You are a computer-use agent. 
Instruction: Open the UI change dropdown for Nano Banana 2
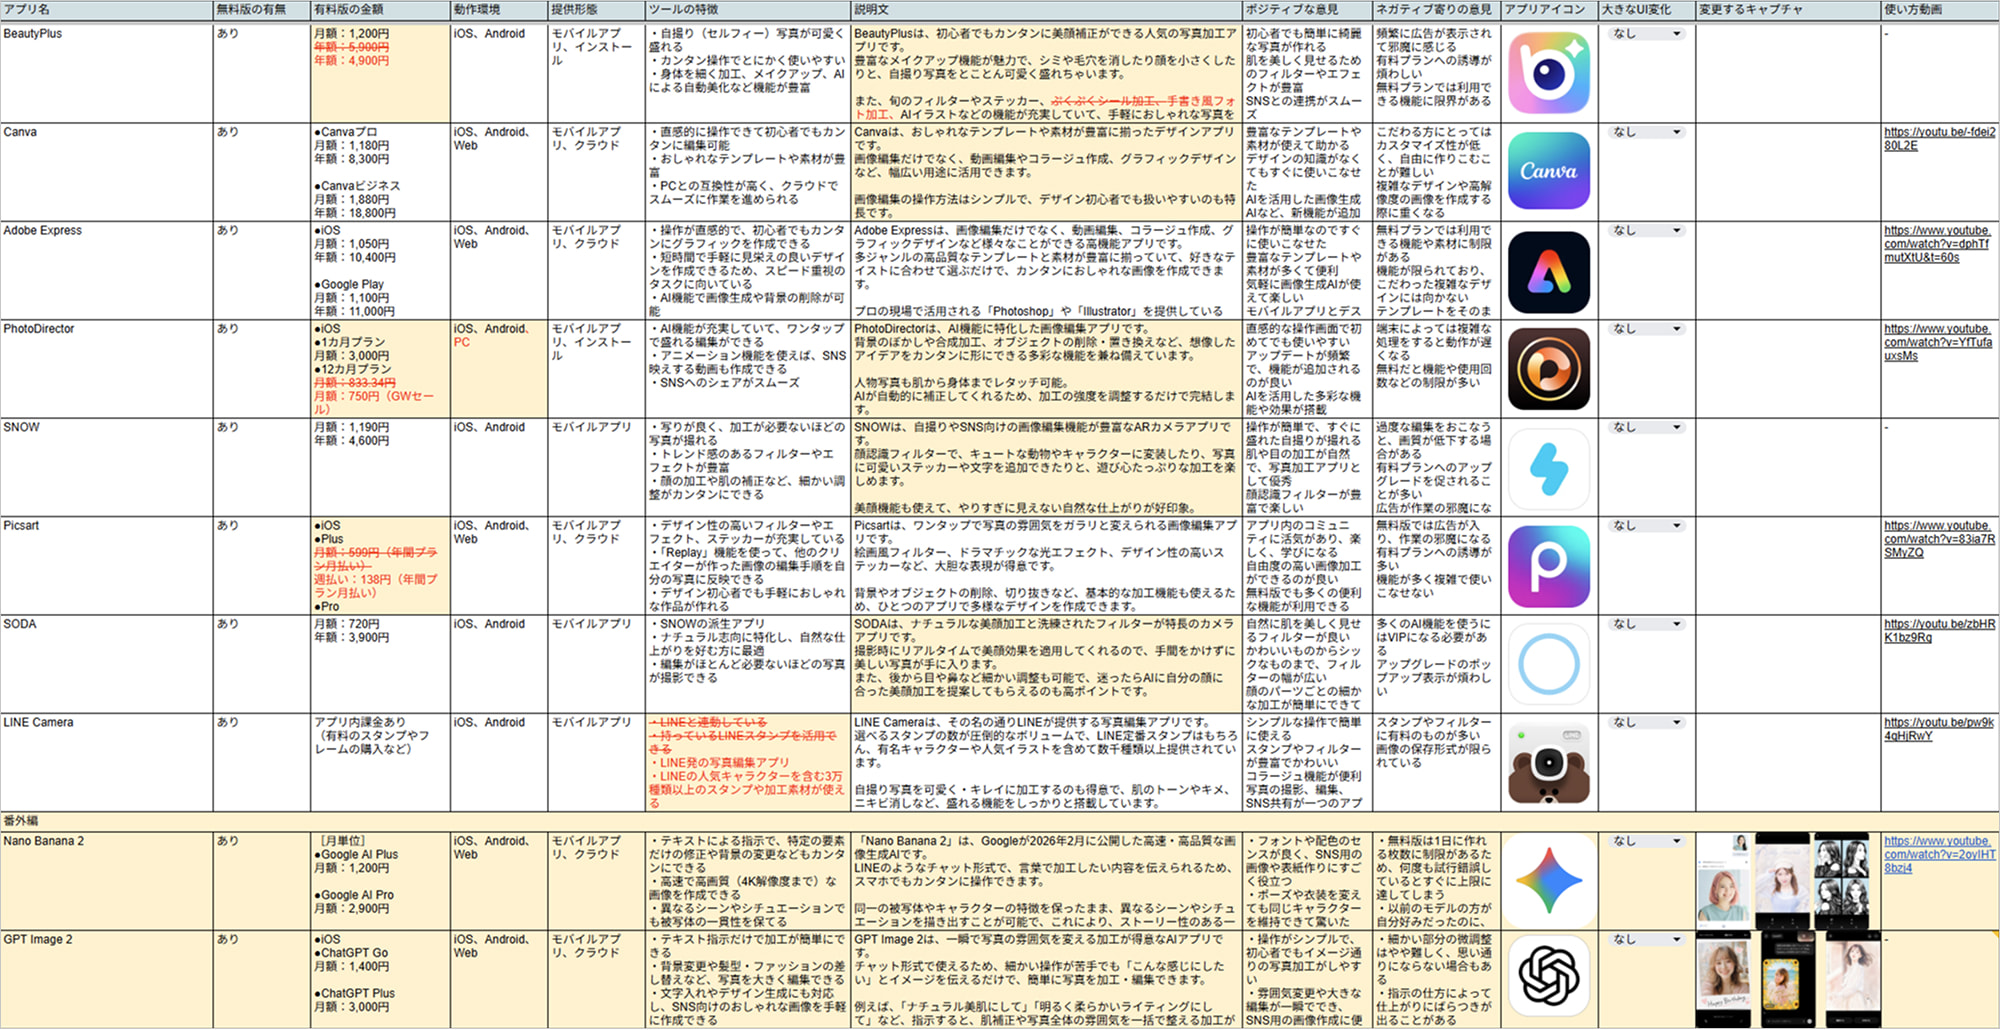click(x=1646, y=841)
